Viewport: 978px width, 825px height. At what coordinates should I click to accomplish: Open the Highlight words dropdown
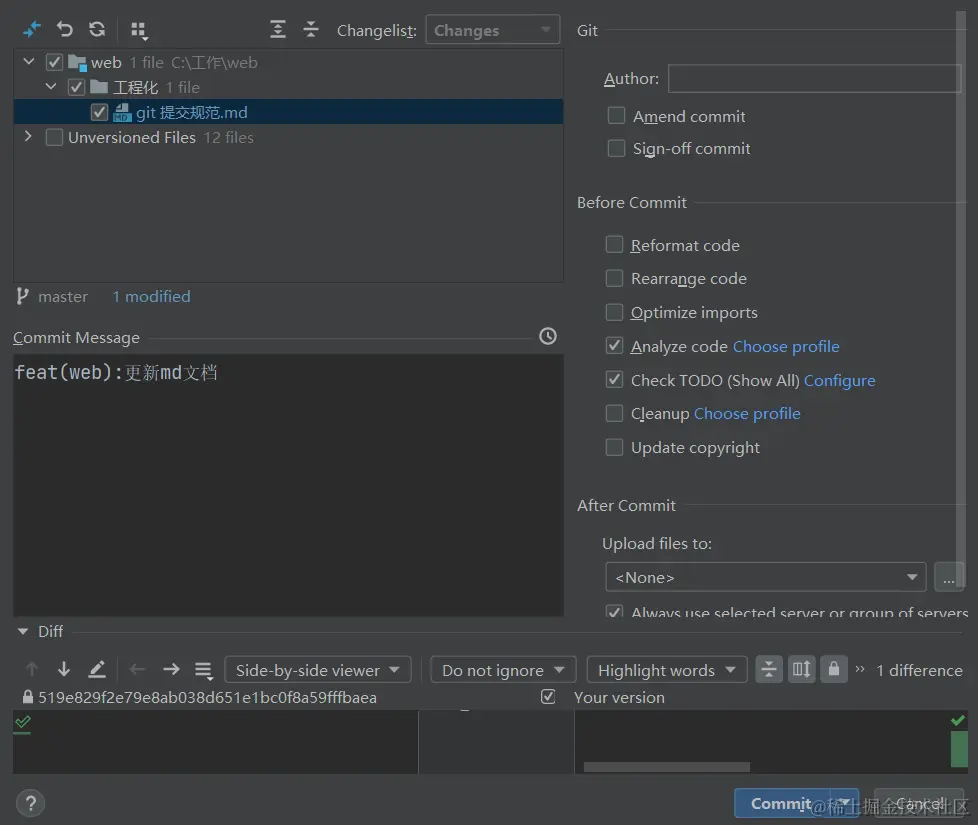666,670
